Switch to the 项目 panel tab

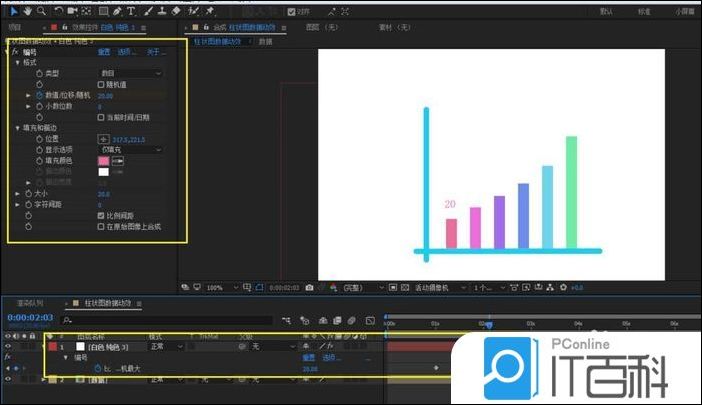[x=14, y=27]
